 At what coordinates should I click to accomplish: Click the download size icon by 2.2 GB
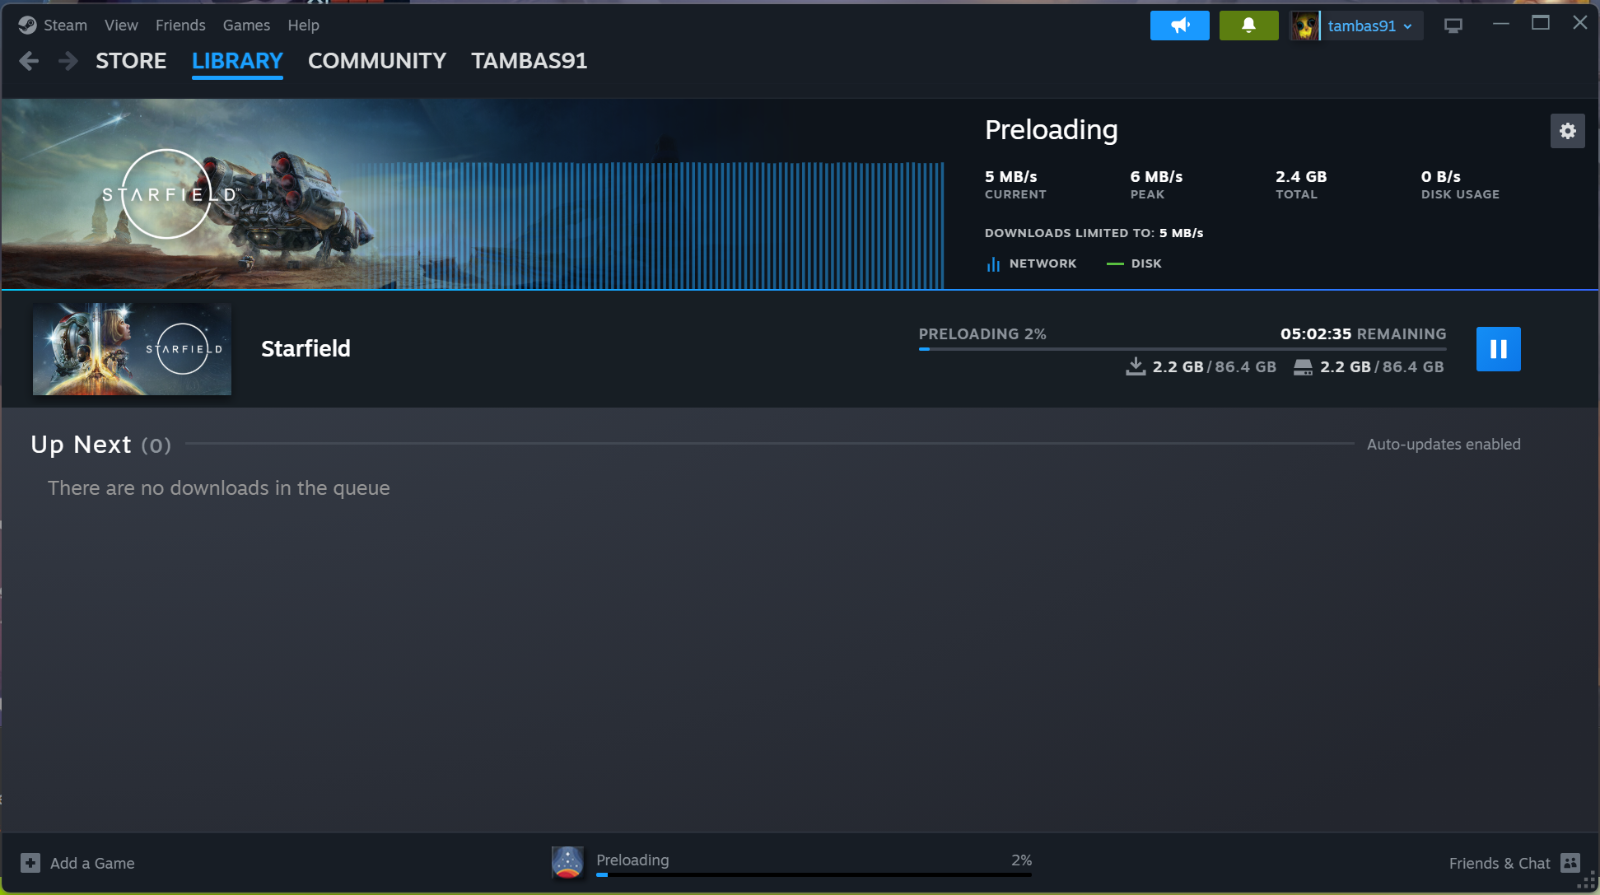pyautogui.click(x=1135, y=366)
